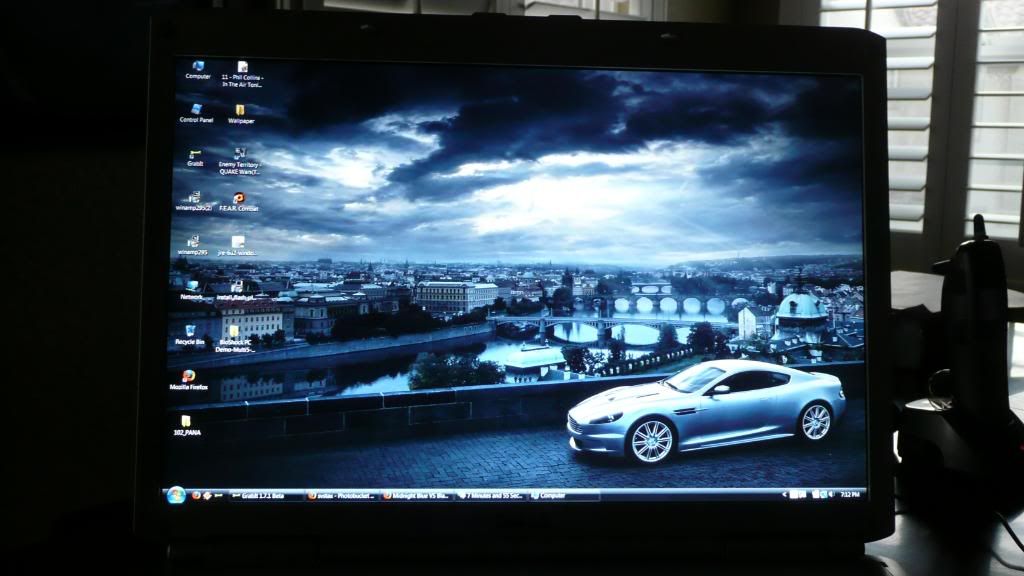Open the BioShock PC Demo folder

point(234,338)
